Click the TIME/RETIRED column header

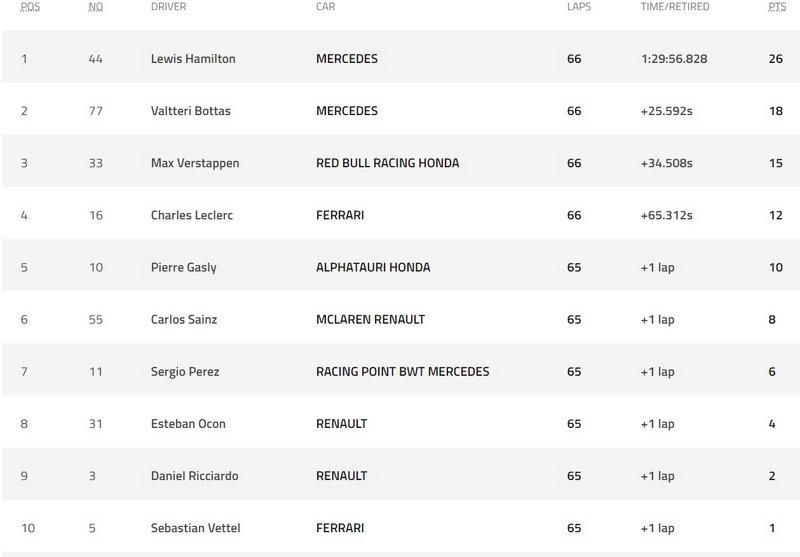(x=675, y=7)
